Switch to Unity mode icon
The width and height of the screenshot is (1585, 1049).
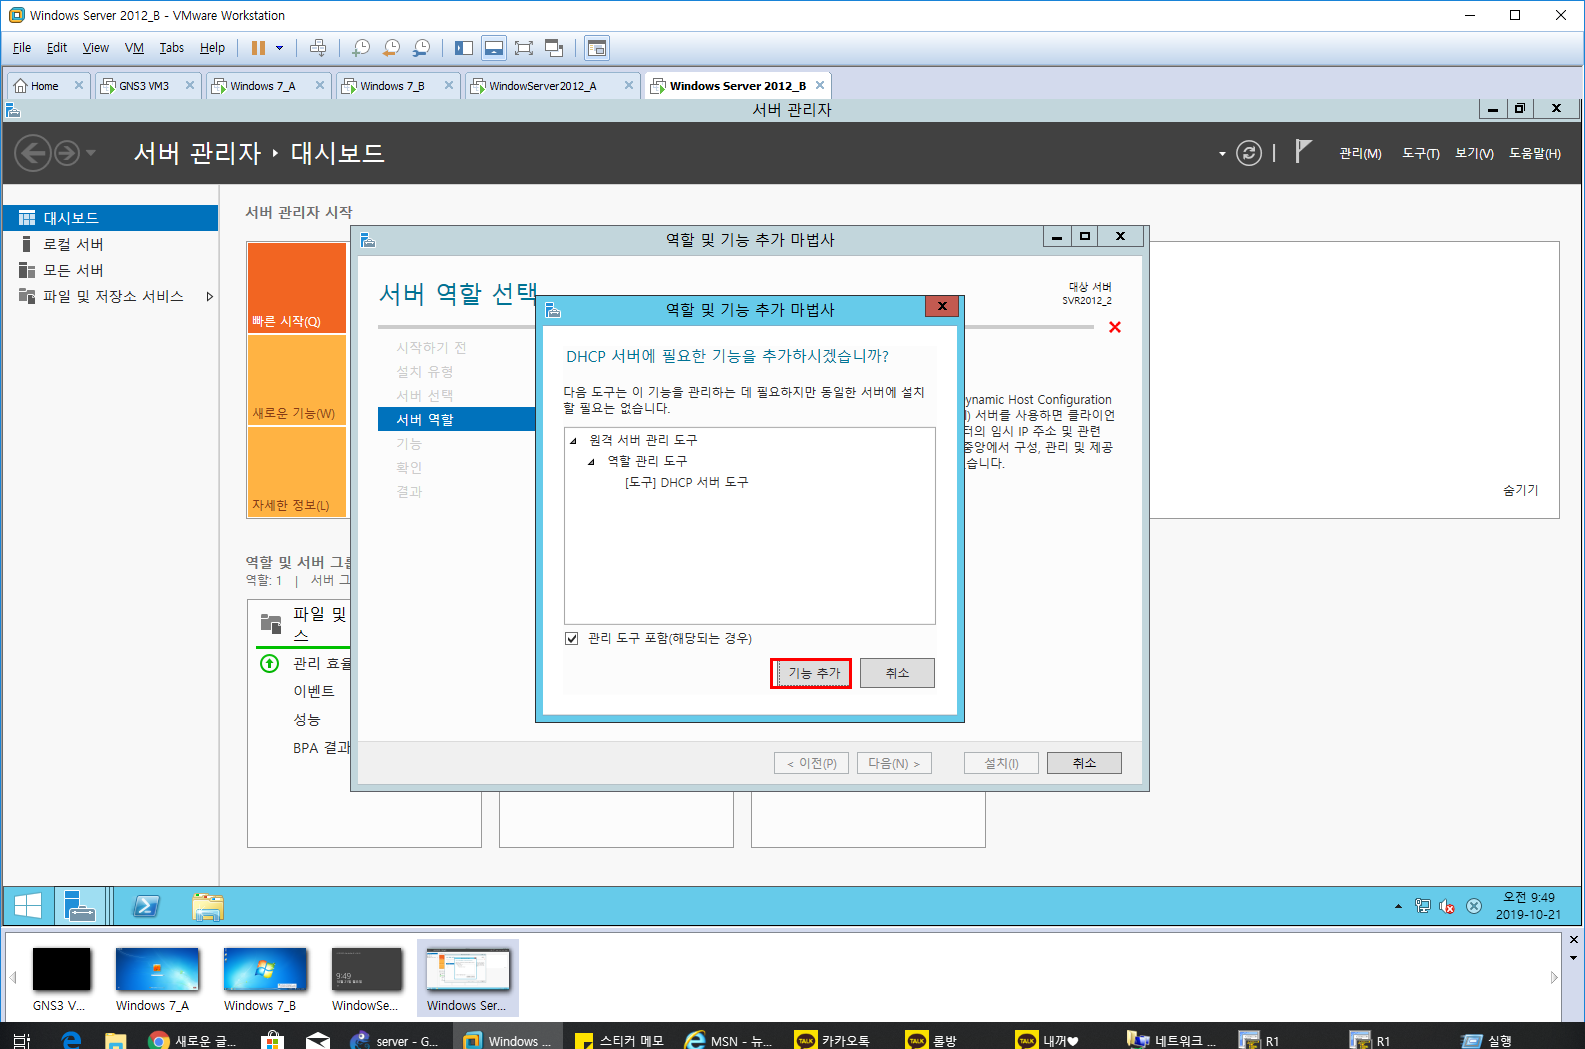[554, 48]
